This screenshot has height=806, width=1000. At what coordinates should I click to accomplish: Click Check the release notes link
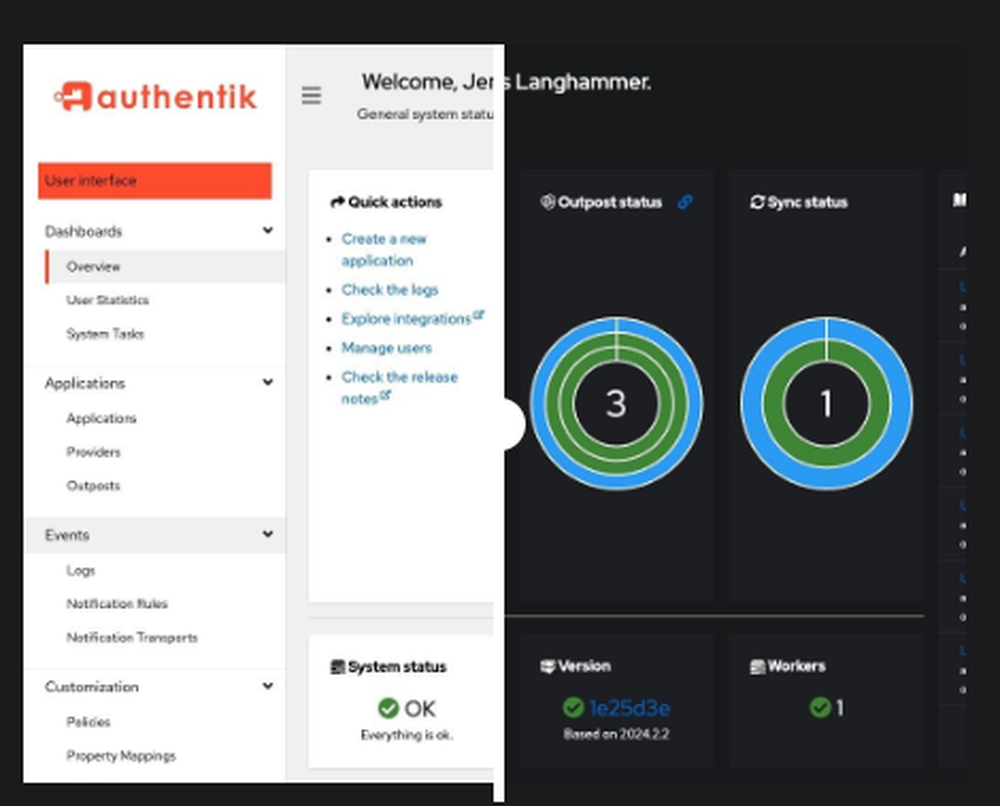tap(400, 388)
